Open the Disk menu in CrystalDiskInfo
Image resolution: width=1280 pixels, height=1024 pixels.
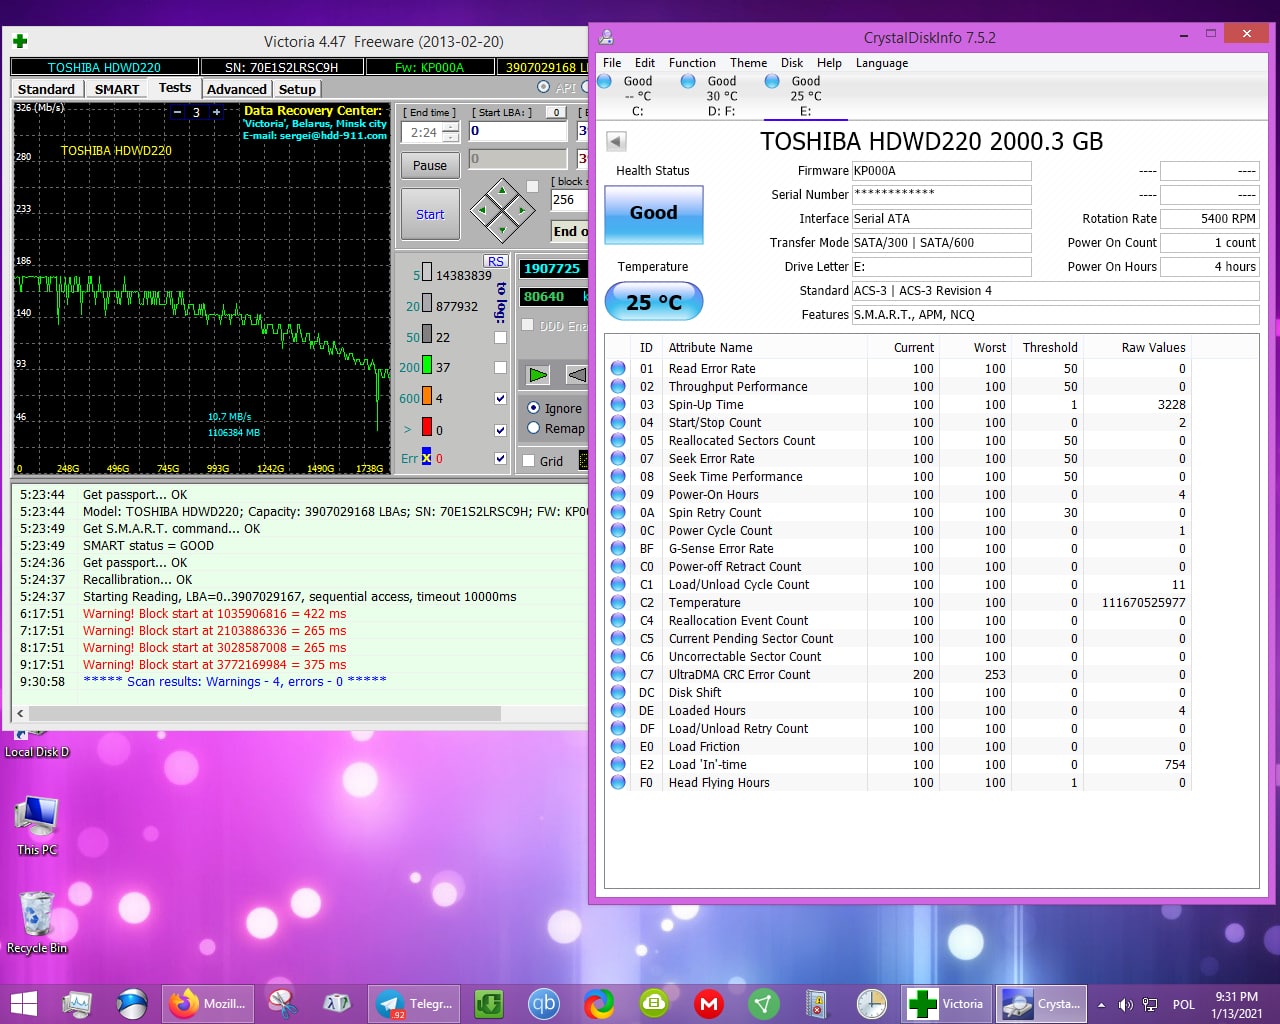(x=792, y=63)
